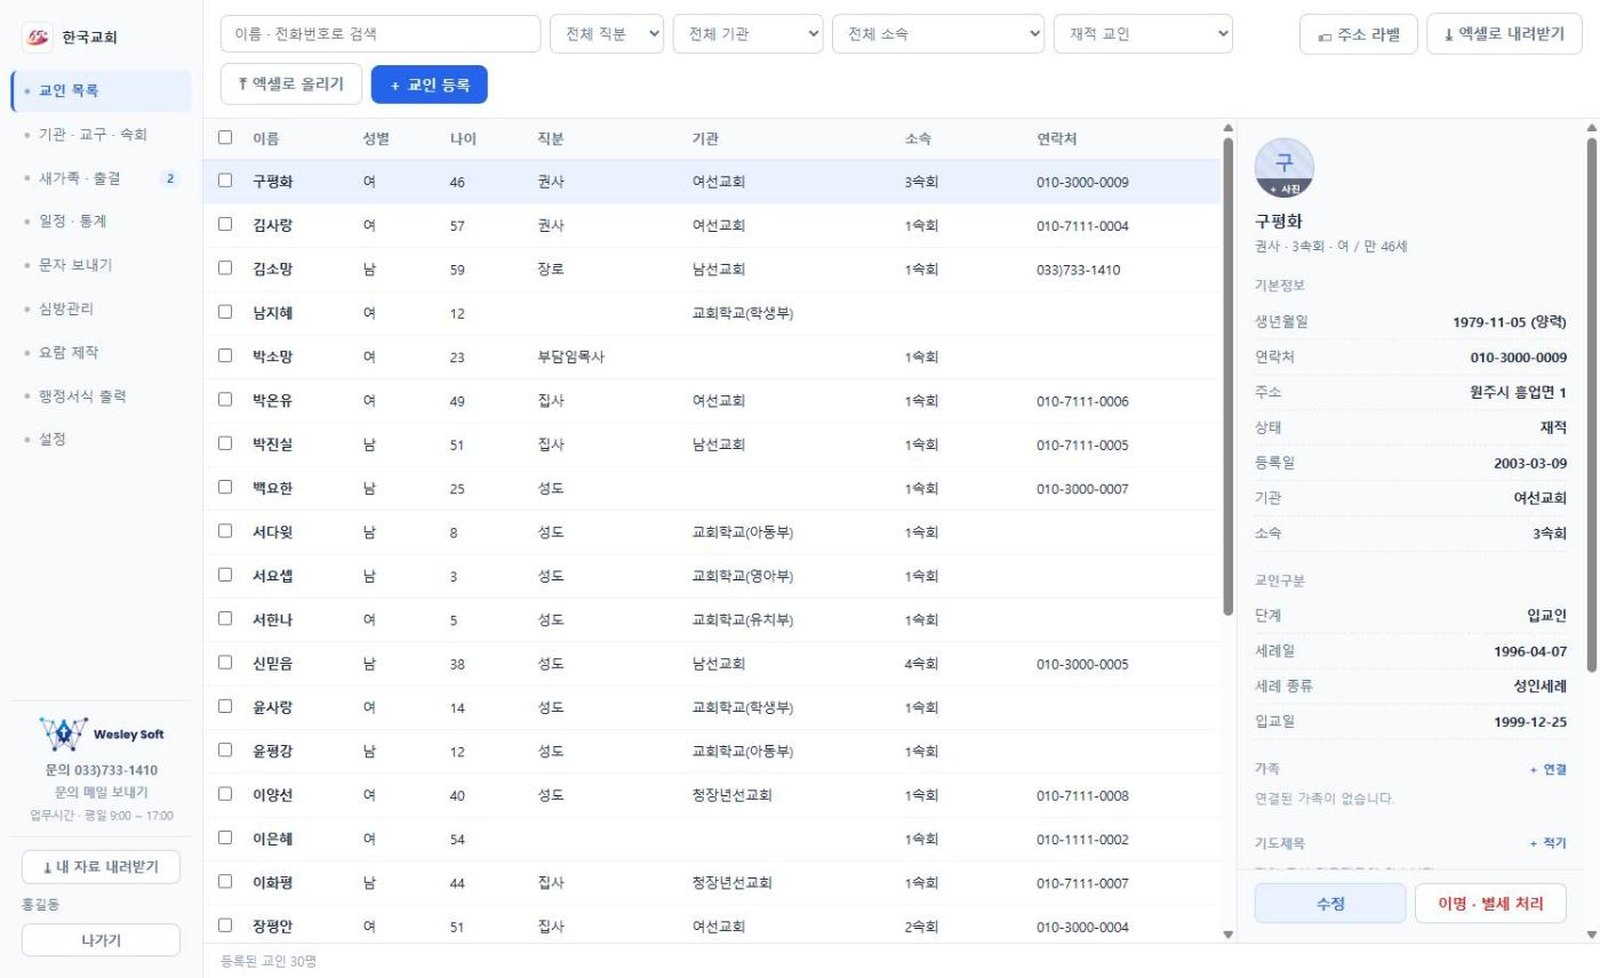Click 등록된 교인 30명 footer text
1600x978 pixels.
[x=268, y=961]
